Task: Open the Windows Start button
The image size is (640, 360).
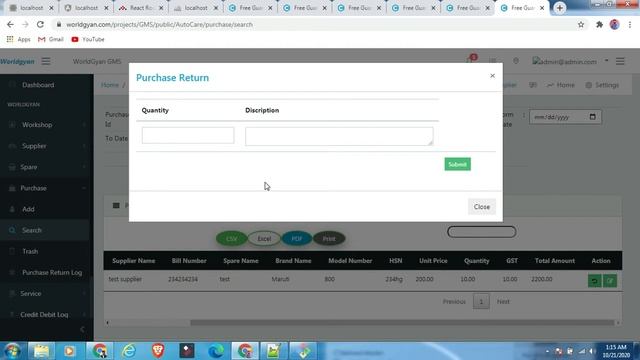Action: tap(12, 351)
